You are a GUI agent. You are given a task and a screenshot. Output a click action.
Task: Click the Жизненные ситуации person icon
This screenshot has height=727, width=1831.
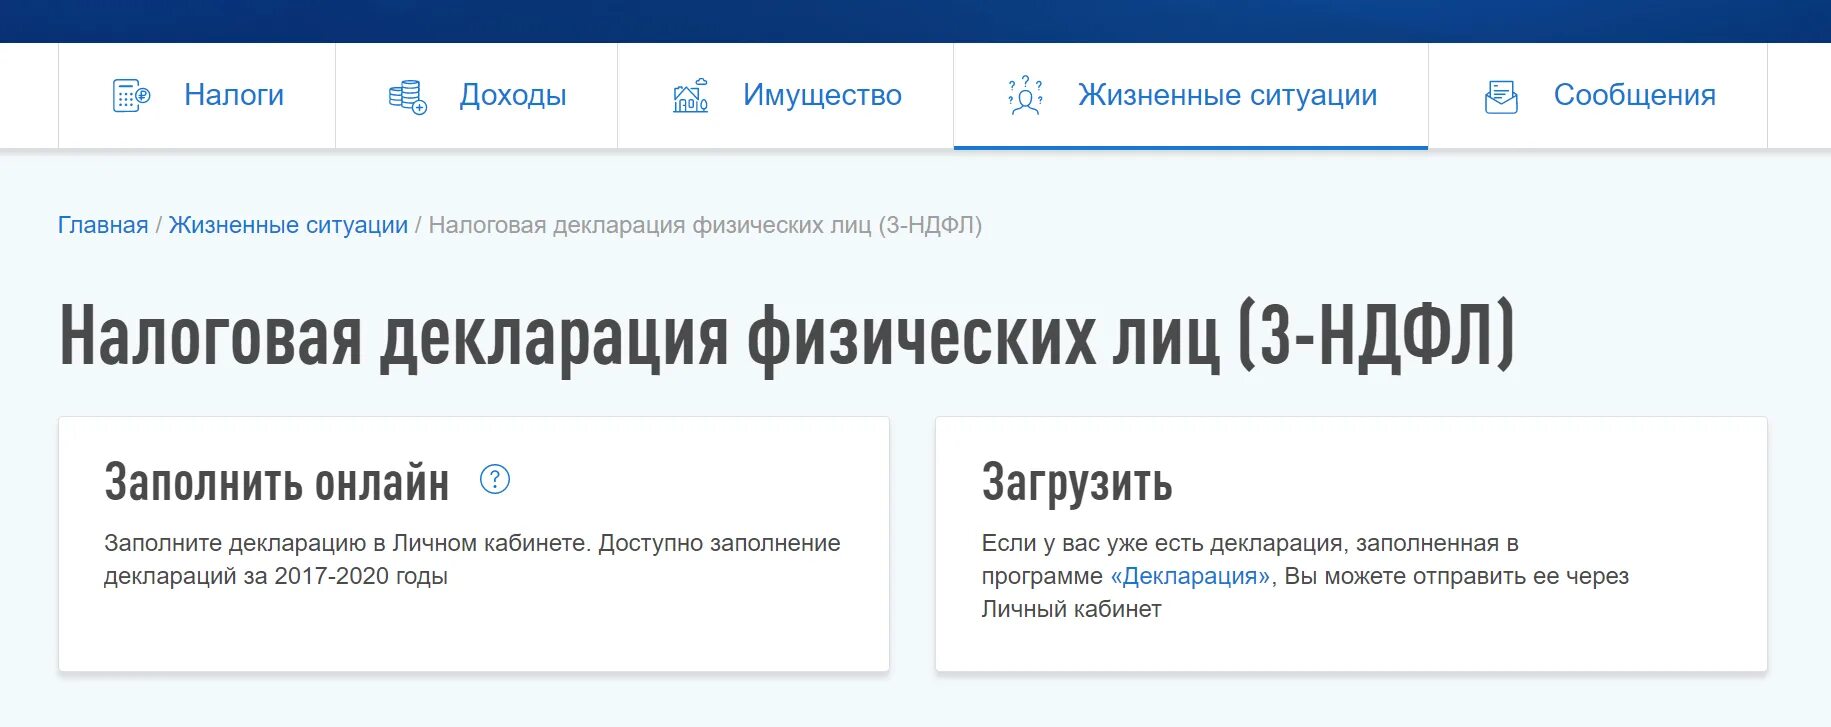click(1025, 95)
